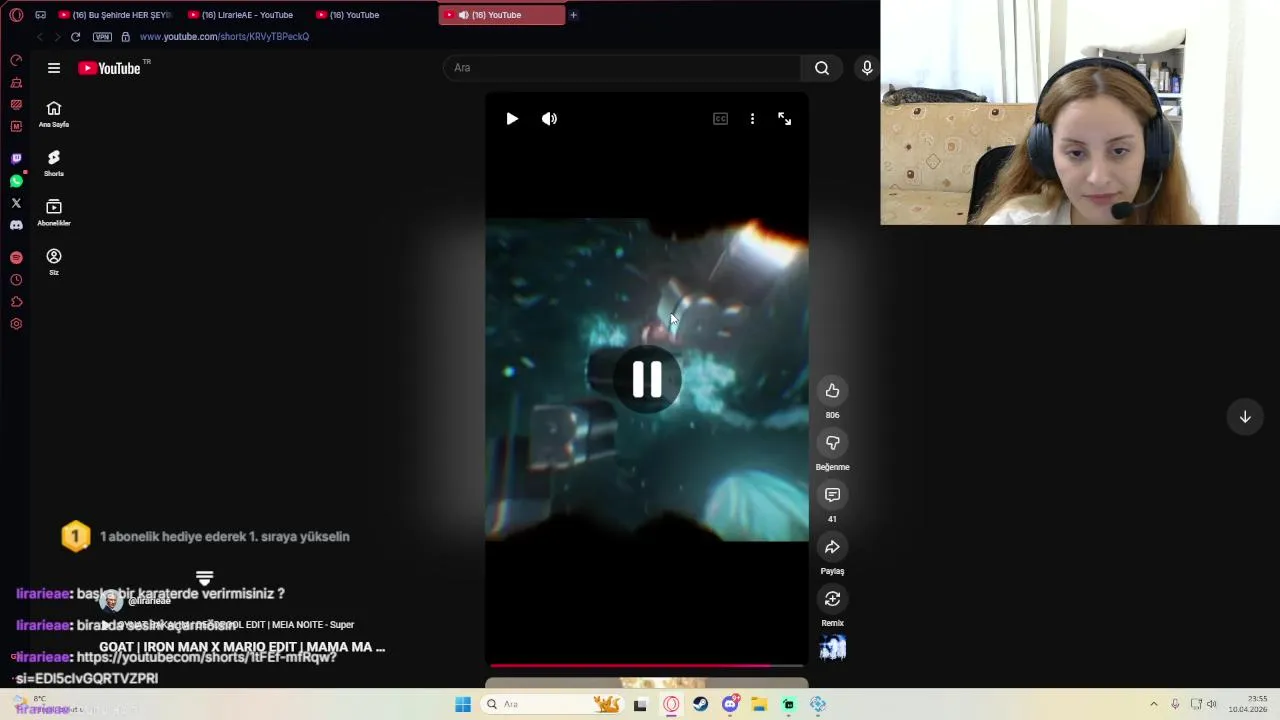Open the taskbar volume icon

[x=1212, y=704]
